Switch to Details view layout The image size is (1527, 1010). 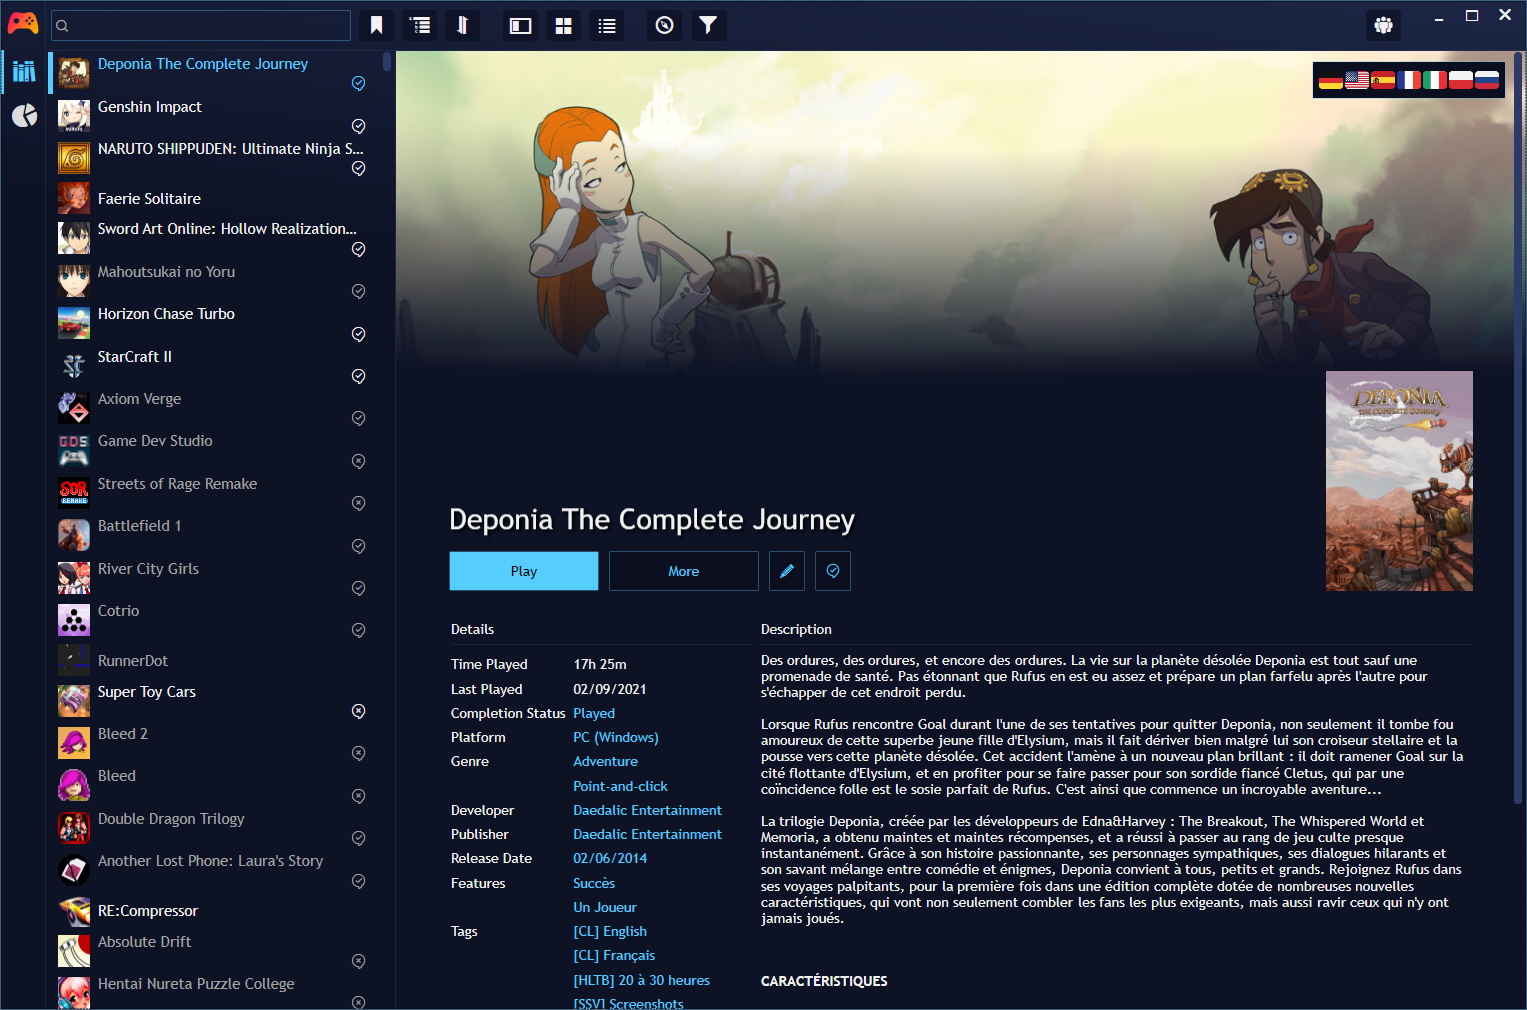tap(520, 26)
